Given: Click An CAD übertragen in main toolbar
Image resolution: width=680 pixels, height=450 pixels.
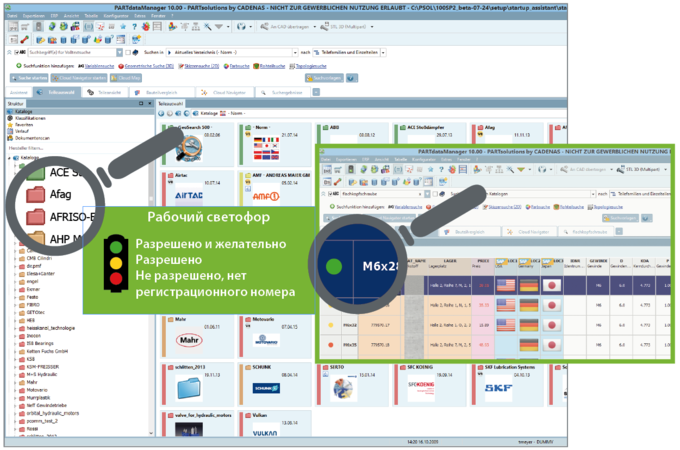Looking at the screenshot, I should 284,27.
